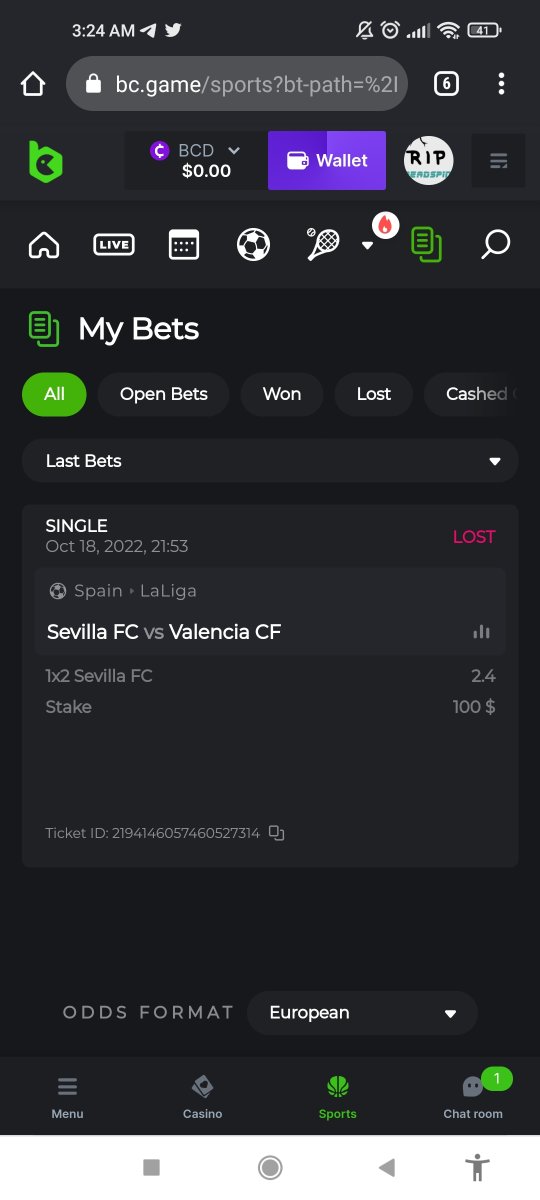Select the tennis racket sport icon

323,244
